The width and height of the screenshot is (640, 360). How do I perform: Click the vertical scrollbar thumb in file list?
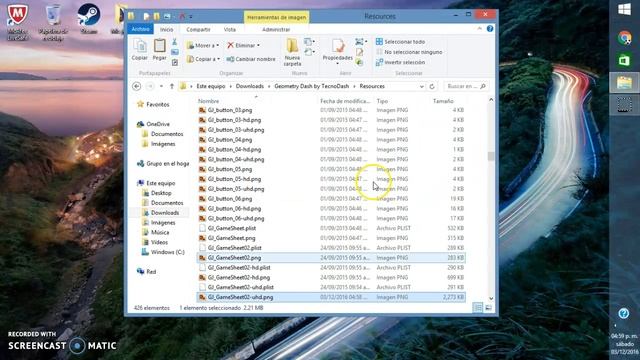point(491,156)
